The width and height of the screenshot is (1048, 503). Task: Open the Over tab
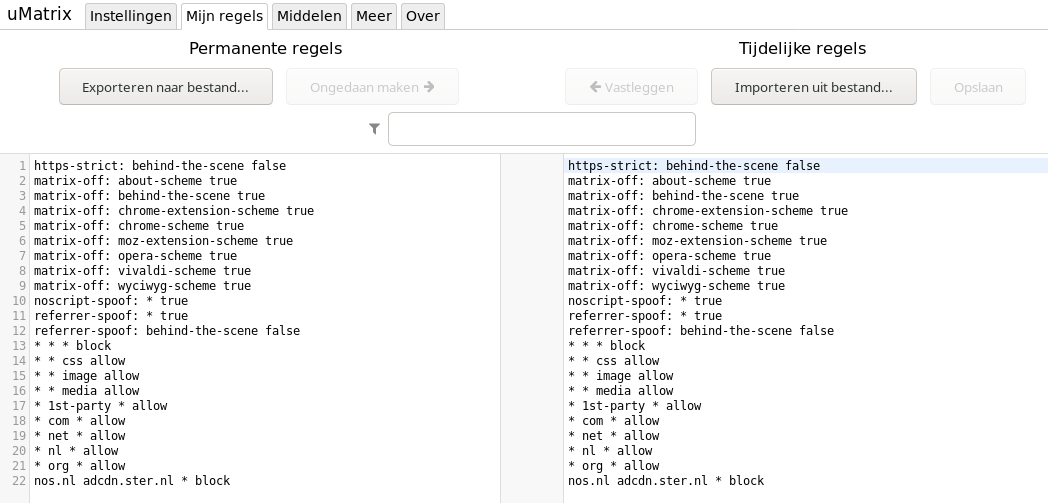pos(422,16)
